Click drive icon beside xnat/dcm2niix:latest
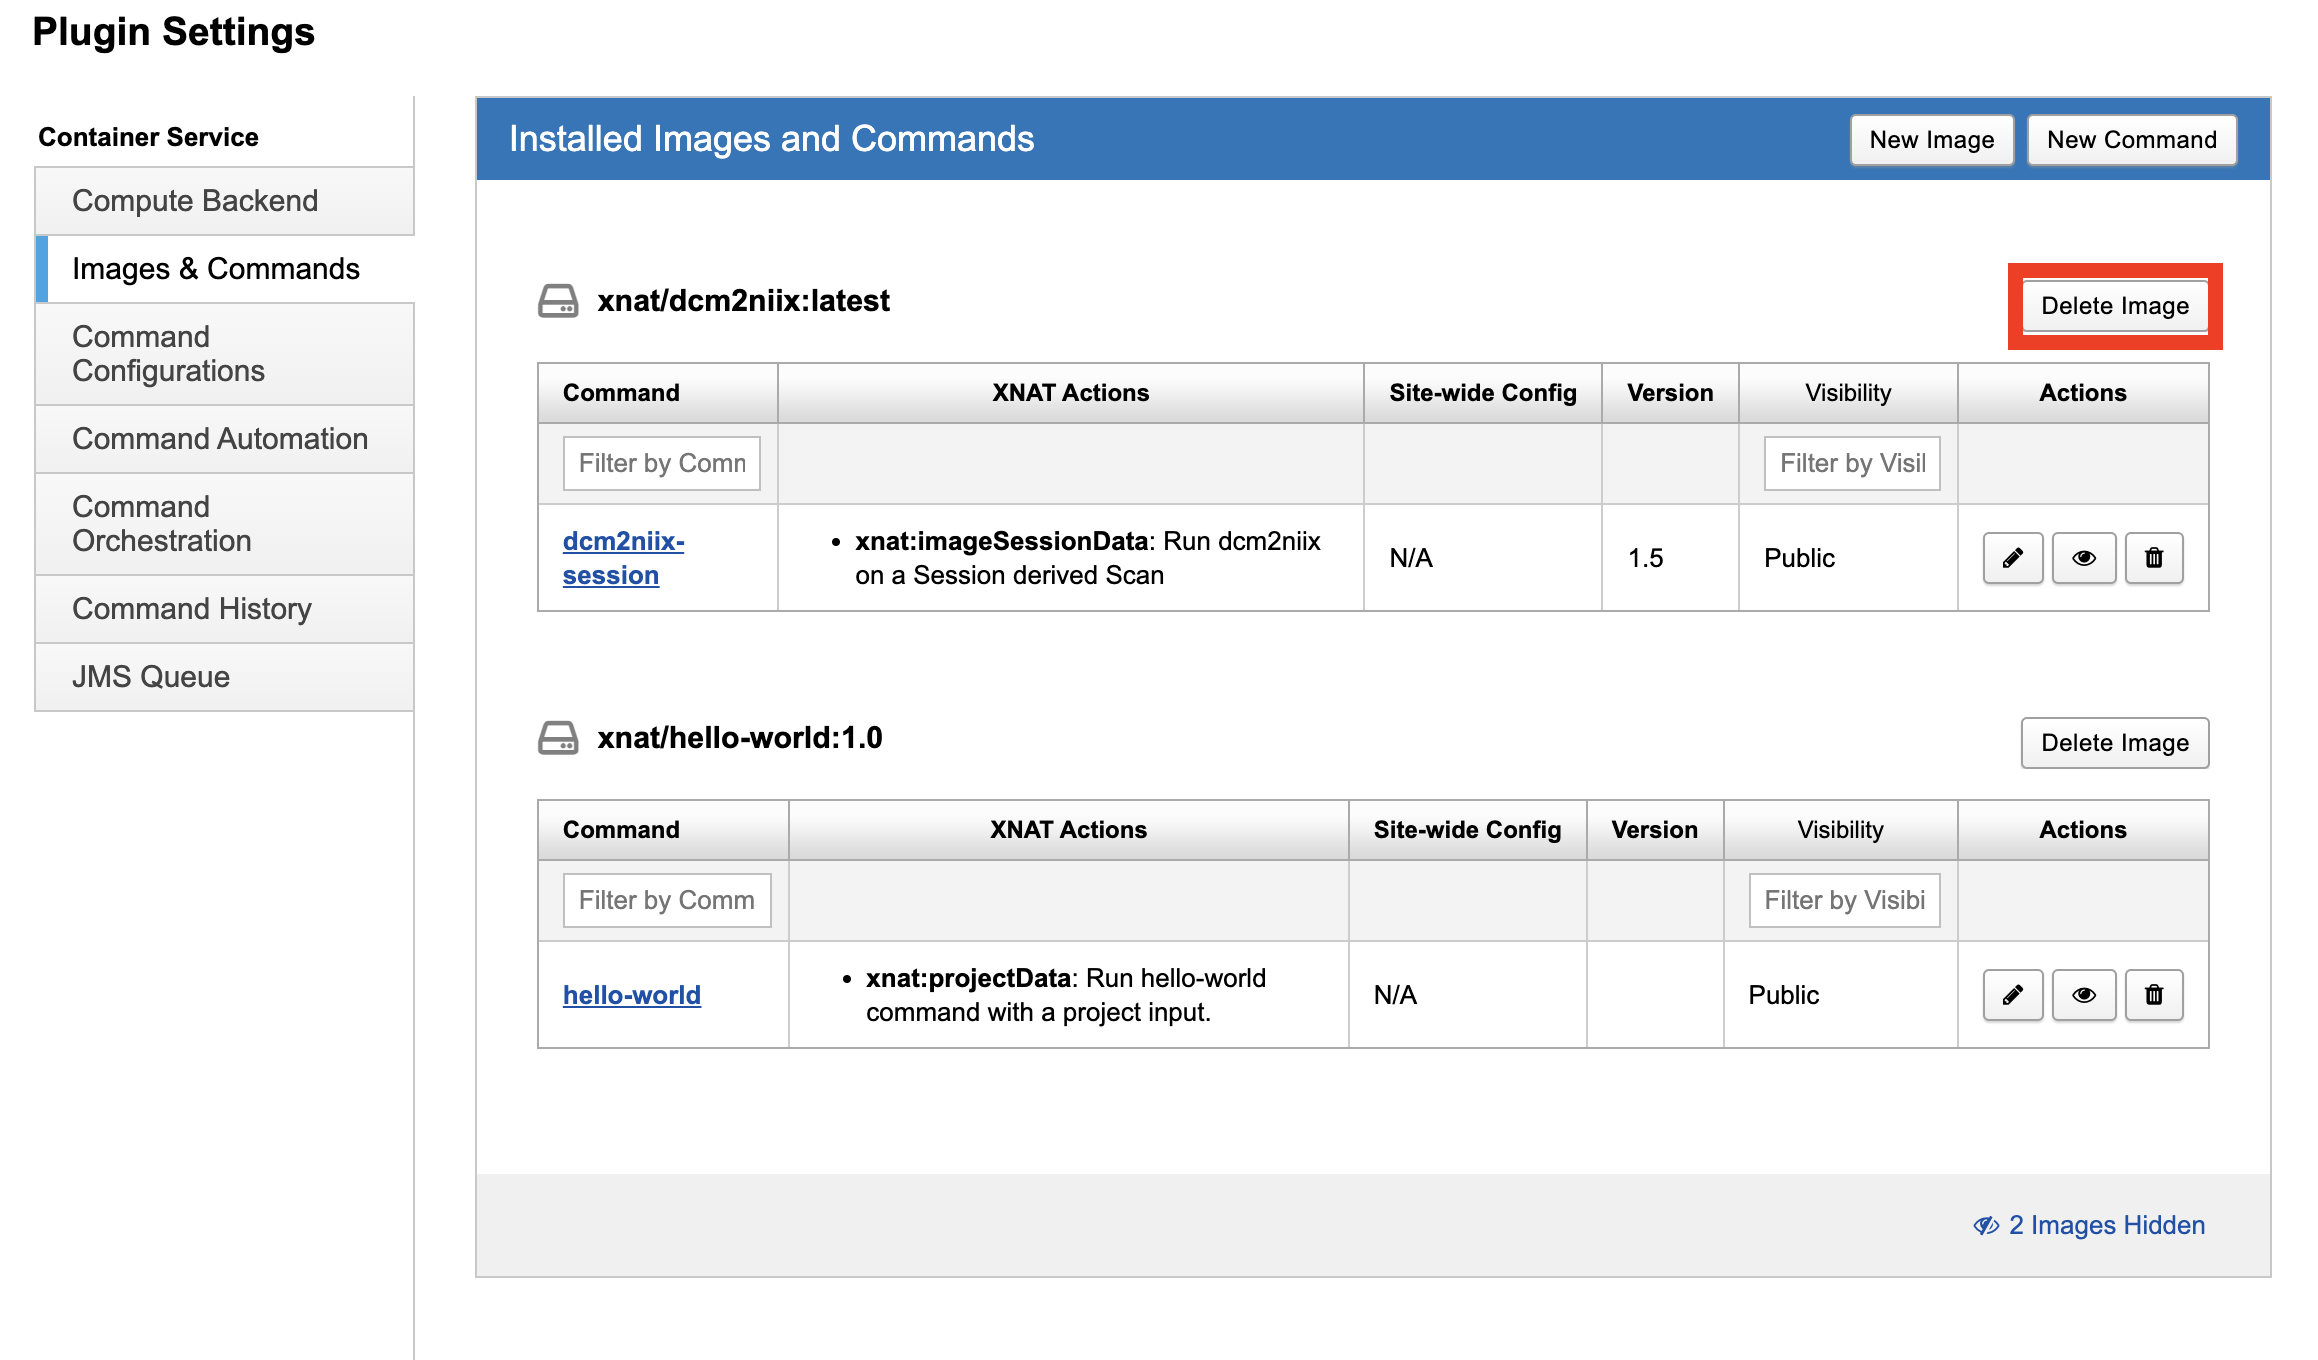 pos(558,301)
